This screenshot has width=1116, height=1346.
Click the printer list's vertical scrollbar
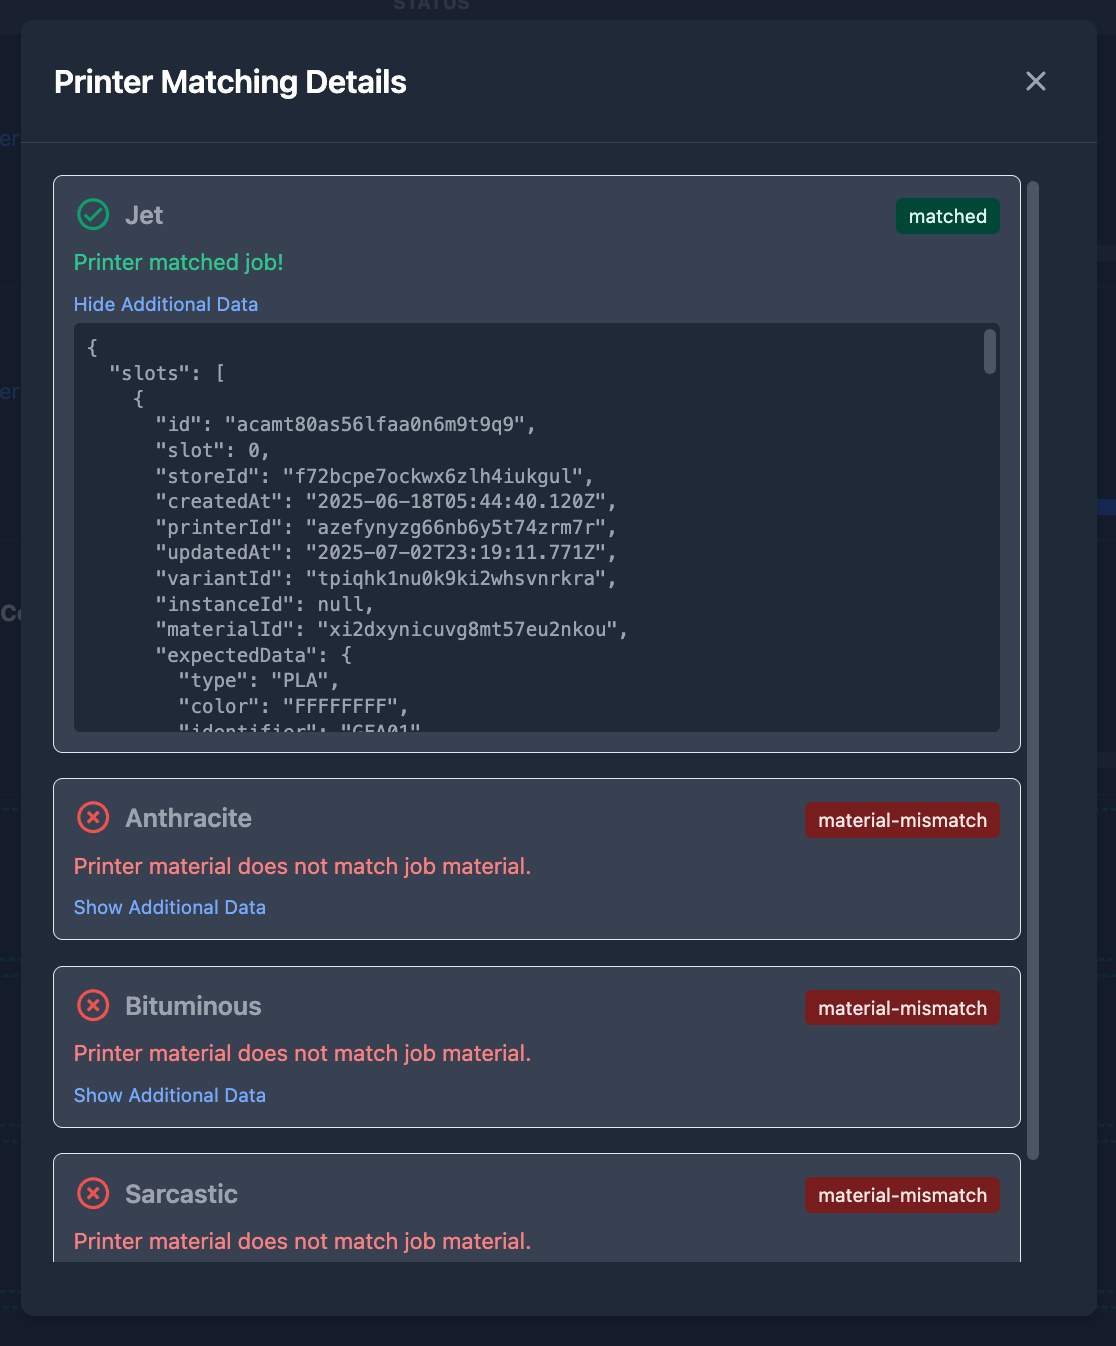coord(1033,670)
